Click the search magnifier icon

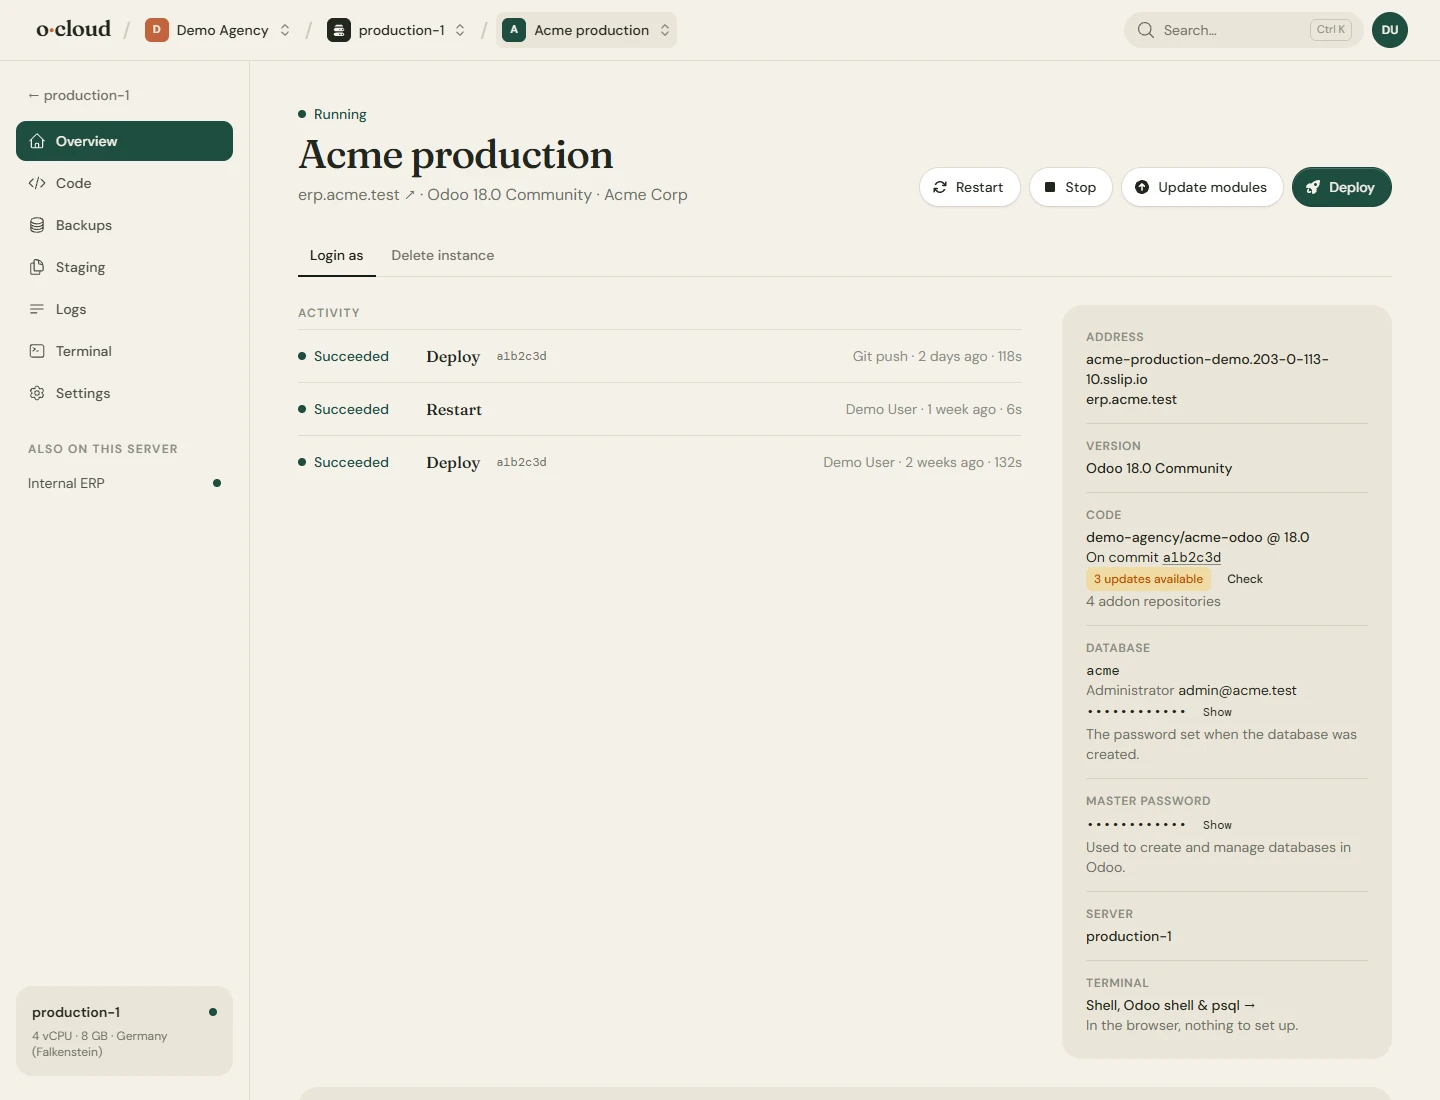tap(1146, 30)
